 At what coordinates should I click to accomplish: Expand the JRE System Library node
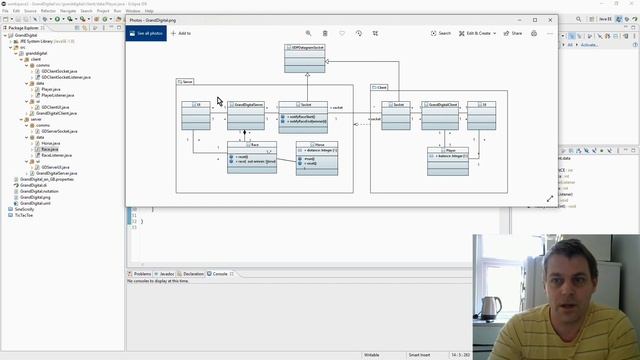[11, 41]
